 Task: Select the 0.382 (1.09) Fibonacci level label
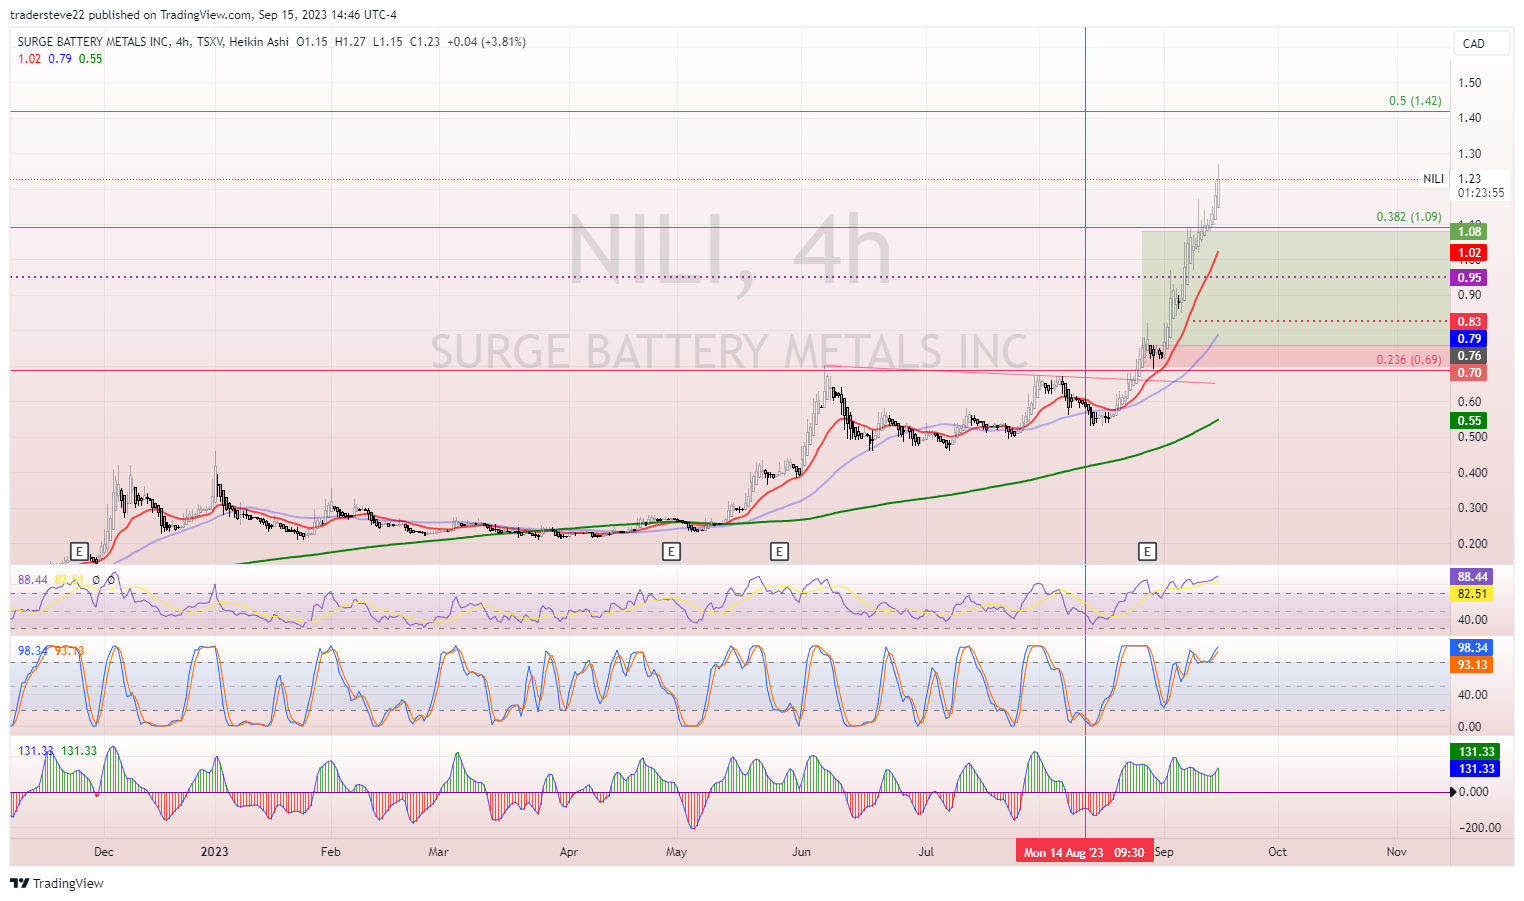click(x=1409, y=217)
